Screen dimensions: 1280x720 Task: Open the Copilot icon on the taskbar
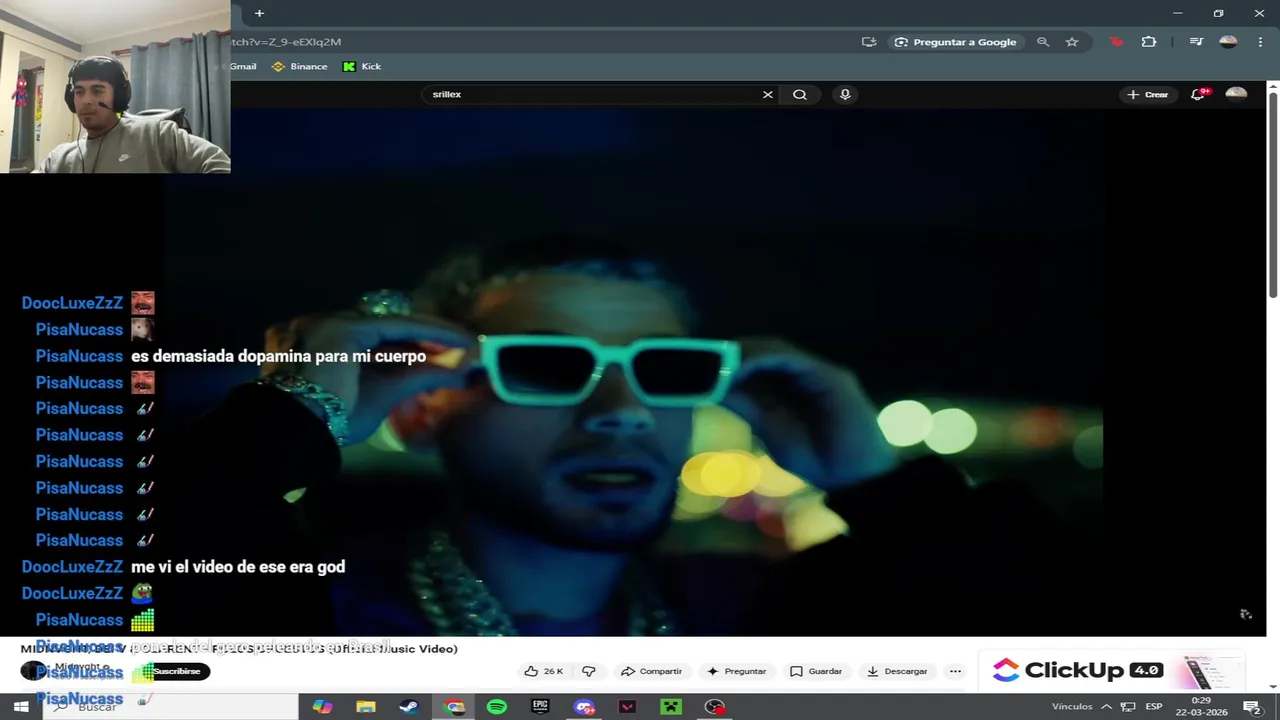[x=322, y=706]
